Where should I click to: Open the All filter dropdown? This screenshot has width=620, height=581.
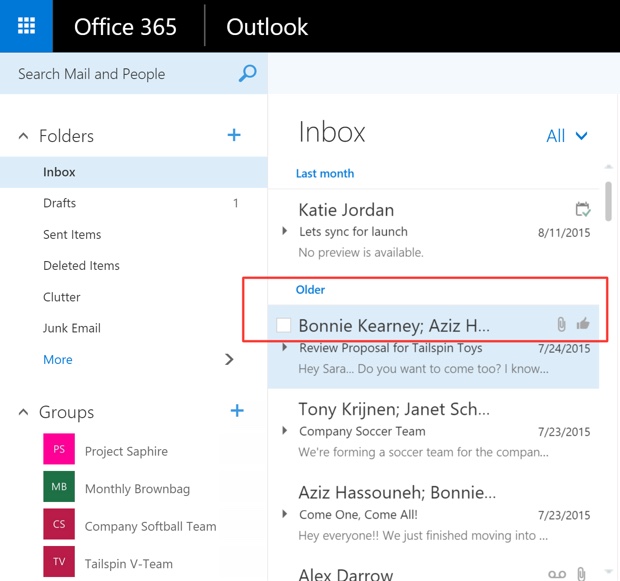(x=567, y=136)
